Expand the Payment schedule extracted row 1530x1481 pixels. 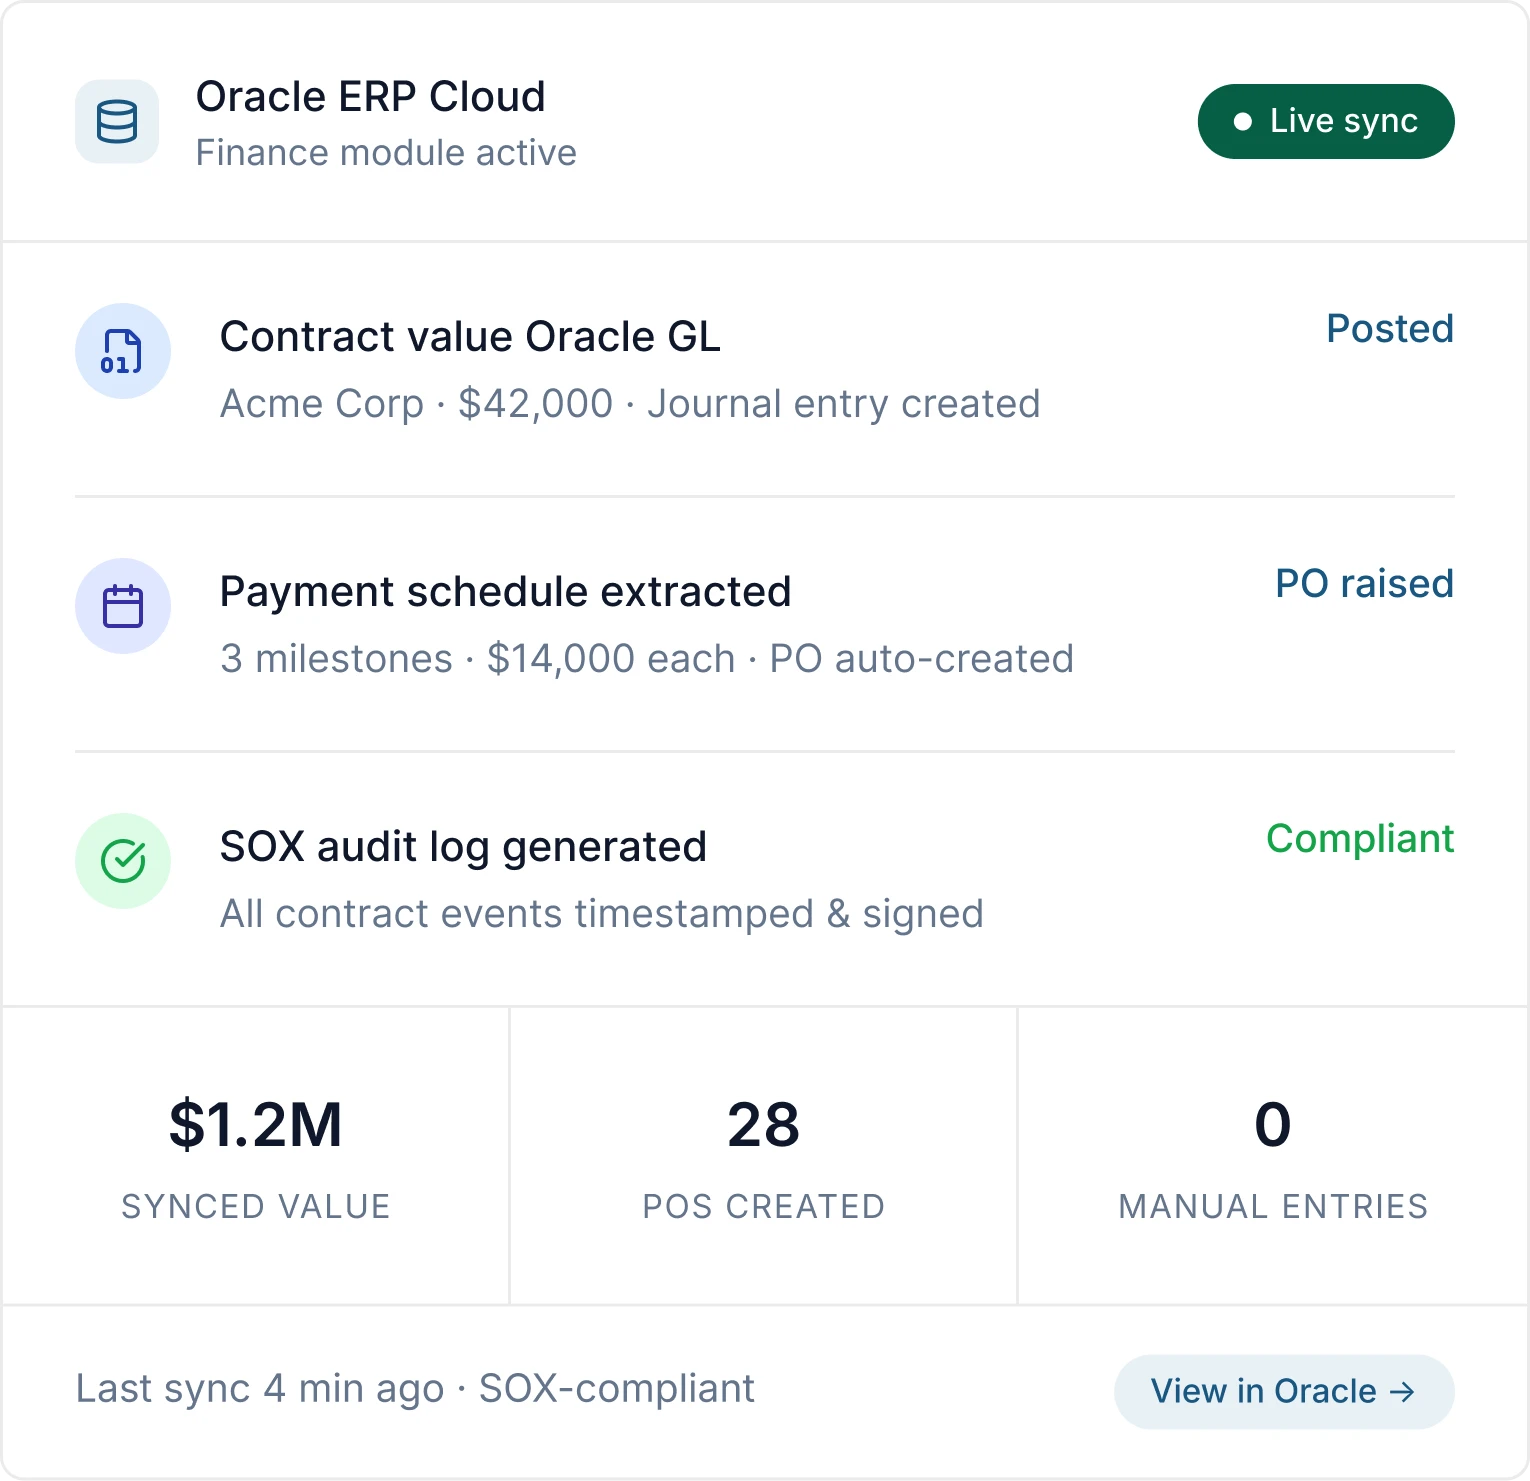[x=505, y=591]
